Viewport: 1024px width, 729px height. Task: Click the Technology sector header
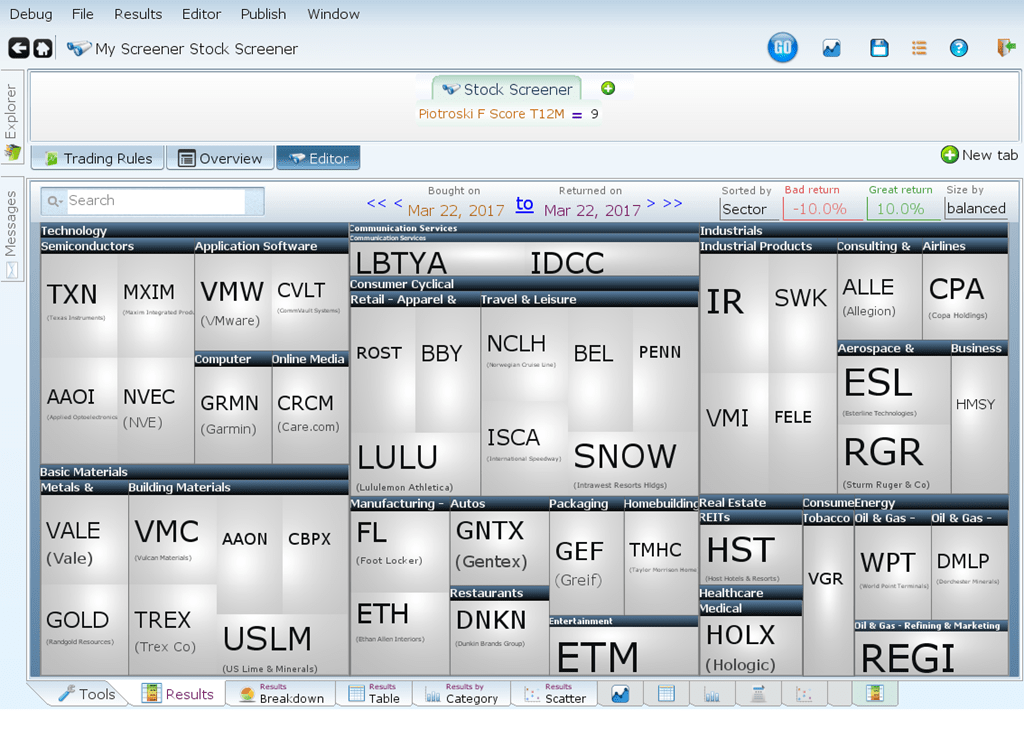coord(194,231)
